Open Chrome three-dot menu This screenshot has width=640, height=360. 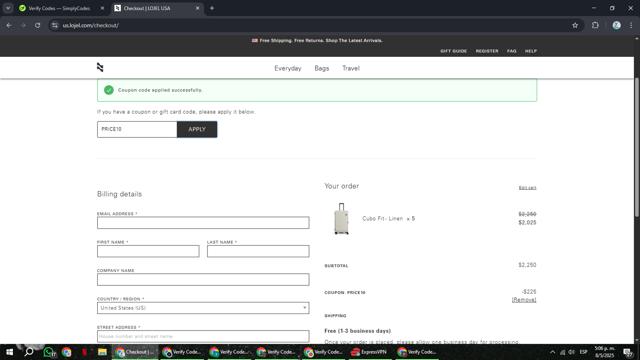(631, 25)
